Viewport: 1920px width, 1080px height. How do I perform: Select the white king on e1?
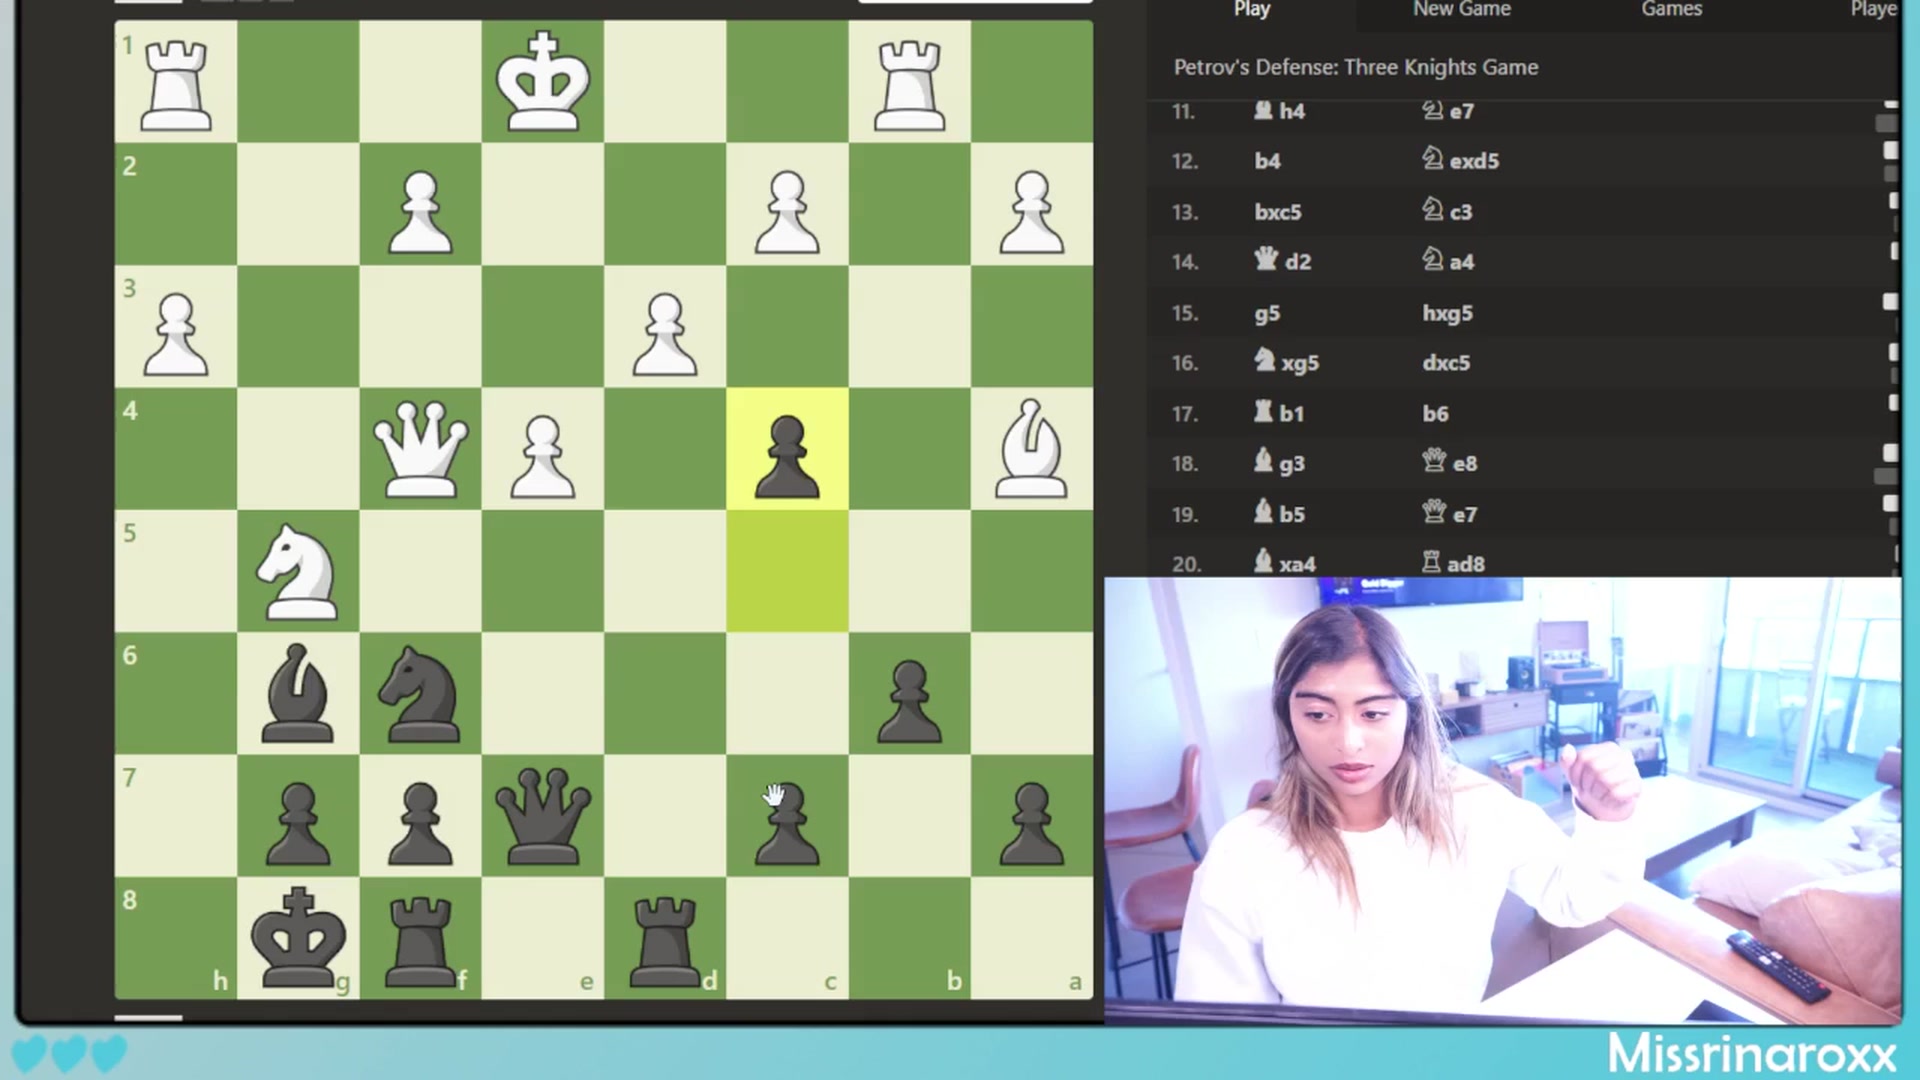(542, 82)
